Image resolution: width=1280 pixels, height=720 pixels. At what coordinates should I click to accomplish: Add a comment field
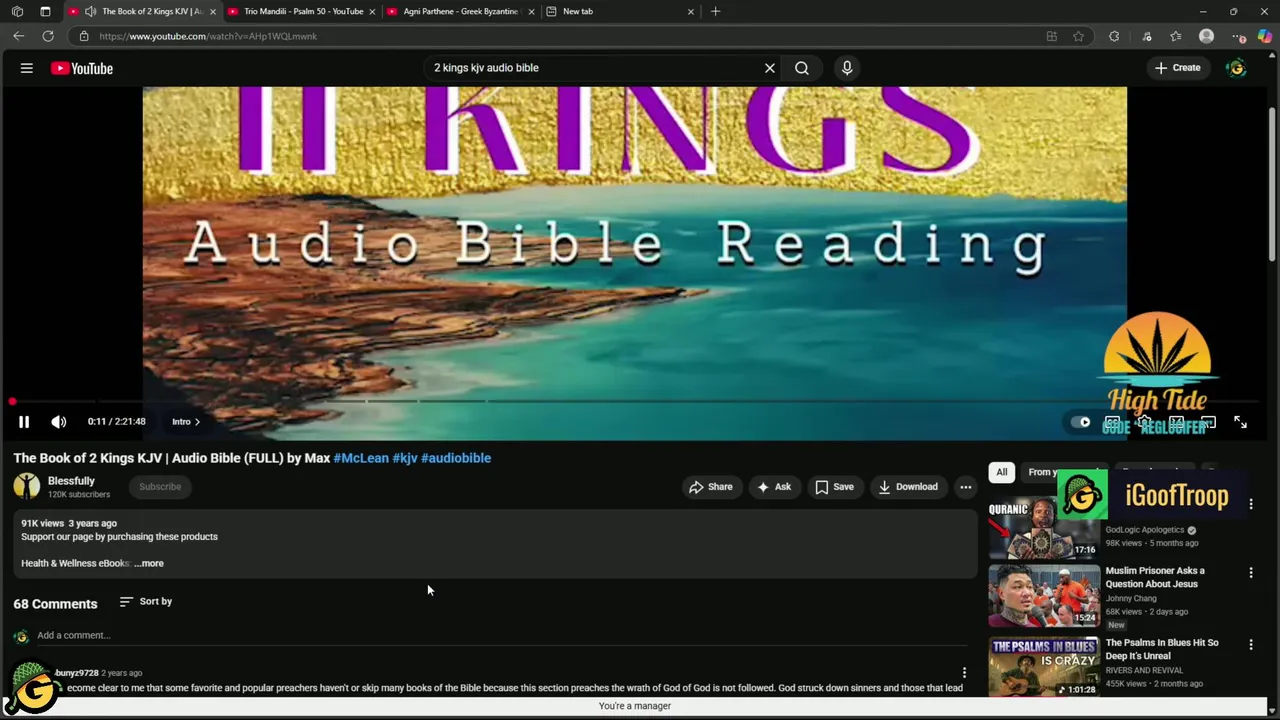click(500, 636)
